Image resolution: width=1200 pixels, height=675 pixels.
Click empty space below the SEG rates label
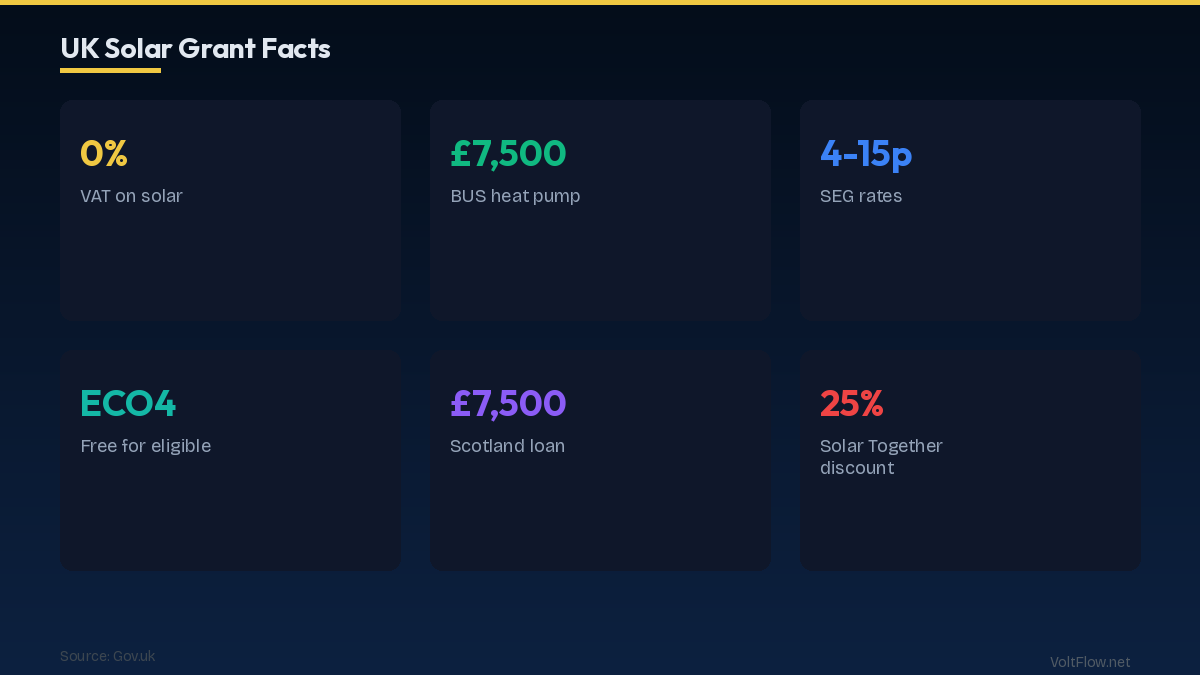[970, 265]
